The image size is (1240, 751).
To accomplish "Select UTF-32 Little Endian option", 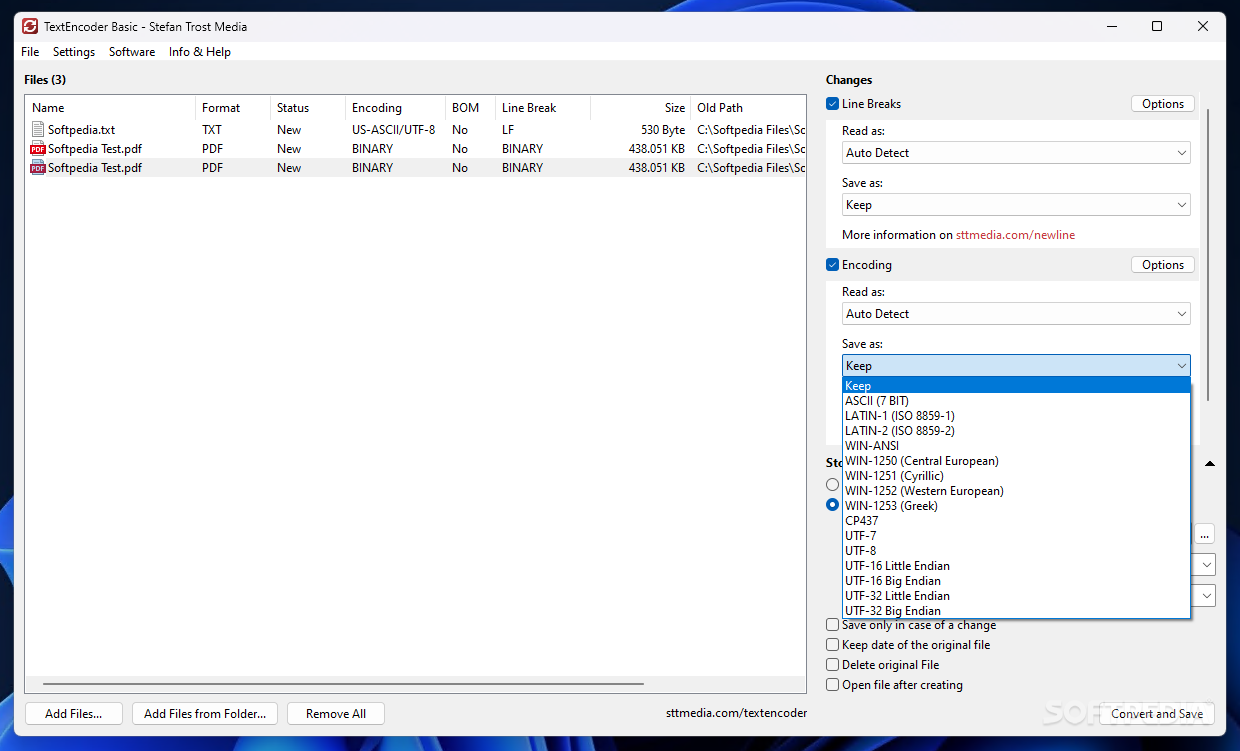I will pyautogui.click(x=1016, y=596).
